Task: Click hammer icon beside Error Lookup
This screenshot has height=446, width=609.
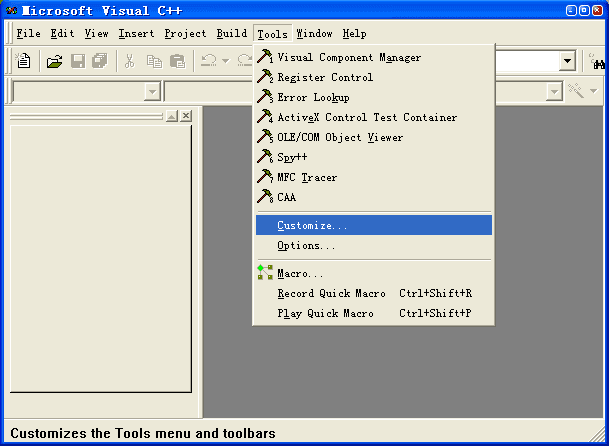Action: [265, 97]
